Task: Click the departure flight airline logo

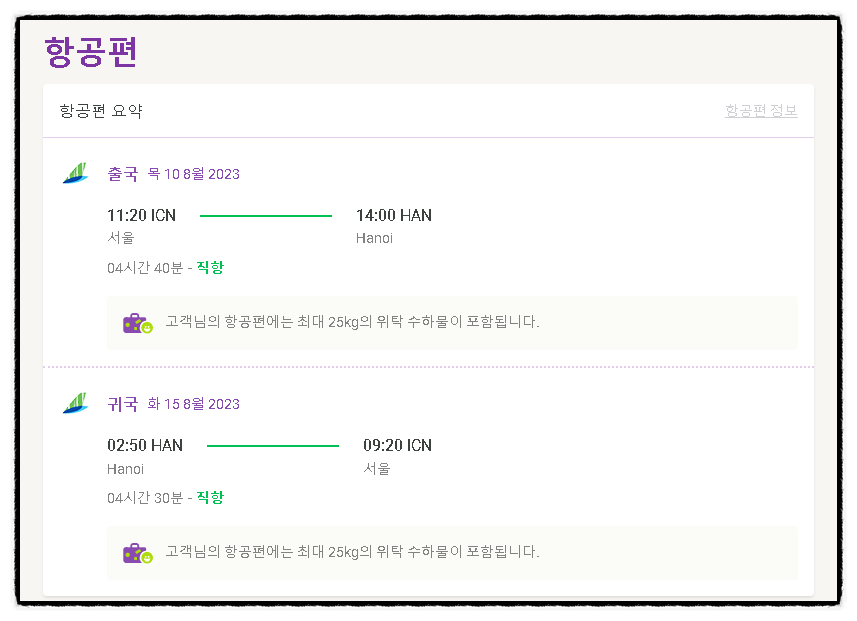Action: click(x=75, y=173)
